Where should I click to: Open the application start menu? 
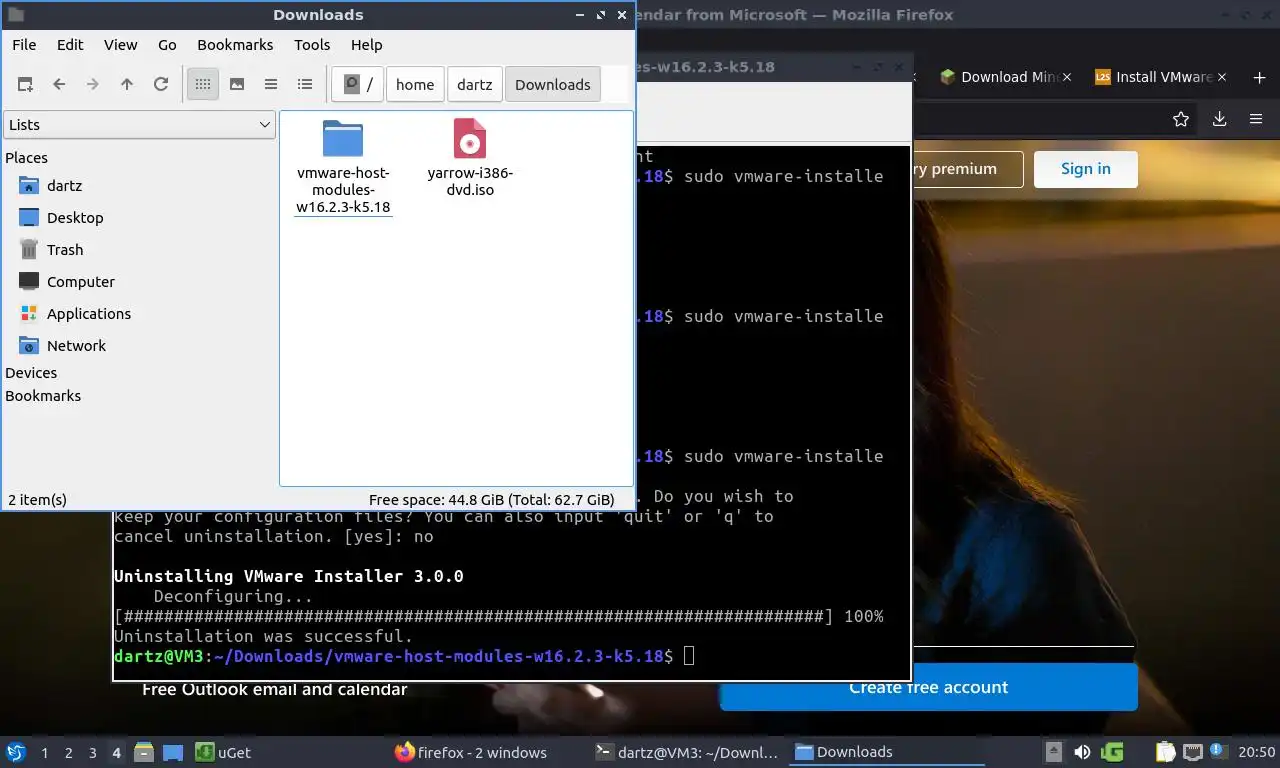click(15, 752)
